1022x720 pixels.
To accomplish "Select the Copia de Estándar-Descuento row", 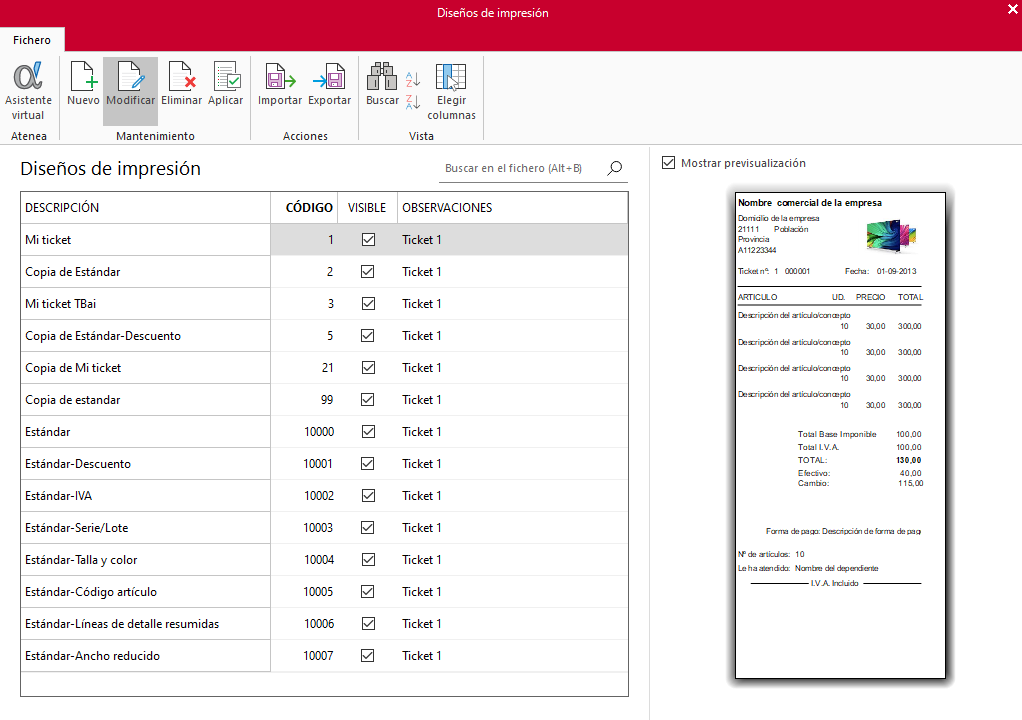I will tap(324, 336).
